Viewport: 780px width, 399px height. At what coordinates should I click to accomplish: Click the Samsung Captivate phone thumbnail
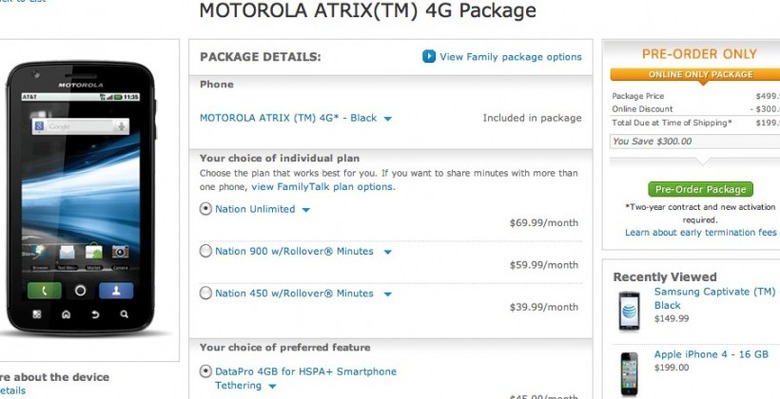(629, 311)
